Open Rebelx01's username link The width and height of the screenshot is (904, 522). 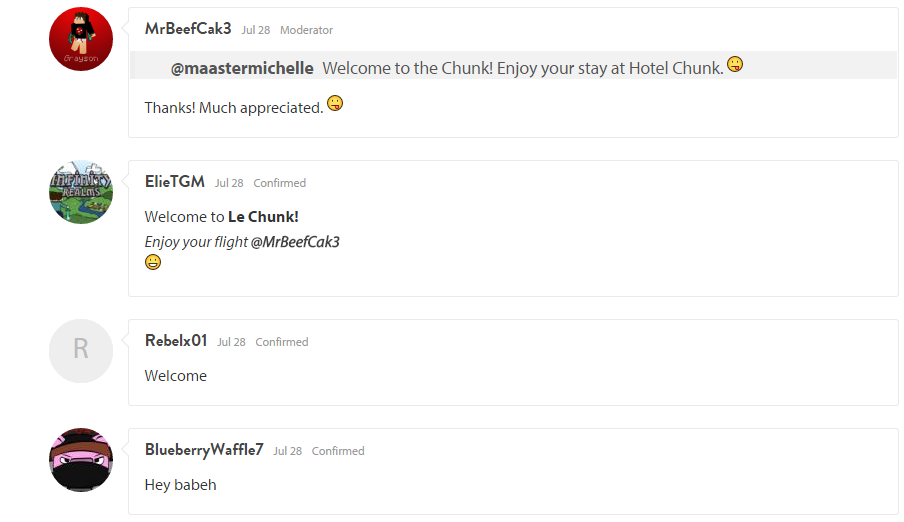(x=176, y=341)
